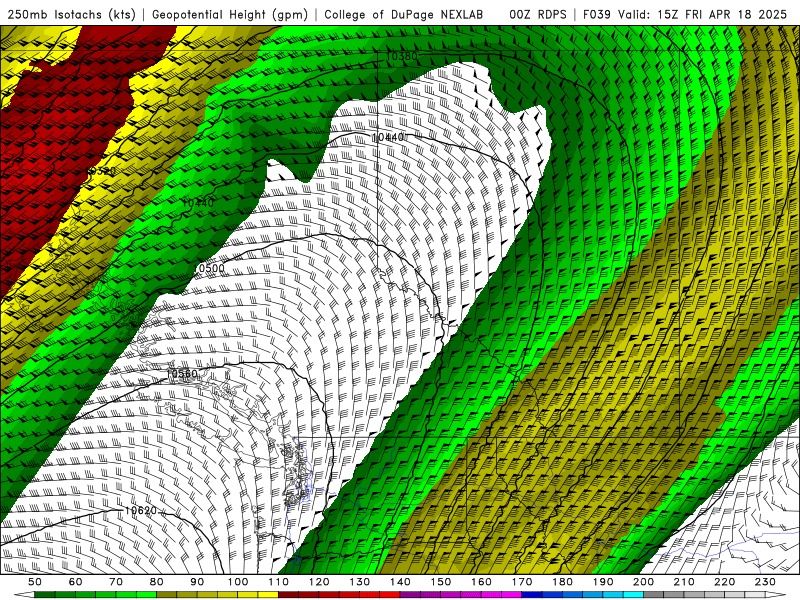Click the 10620 height contour label
800x600 pixels.
tap(140, 510)
